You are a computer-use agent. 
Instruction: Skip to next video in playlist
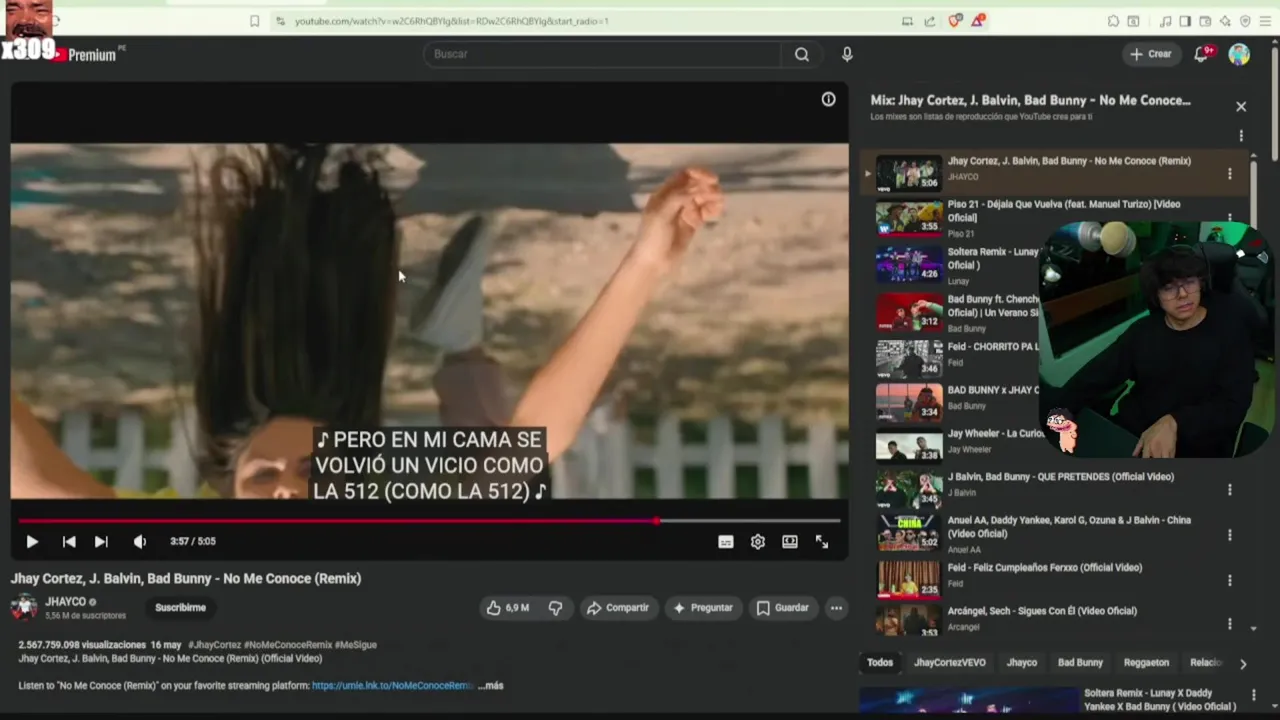point(101,541)
